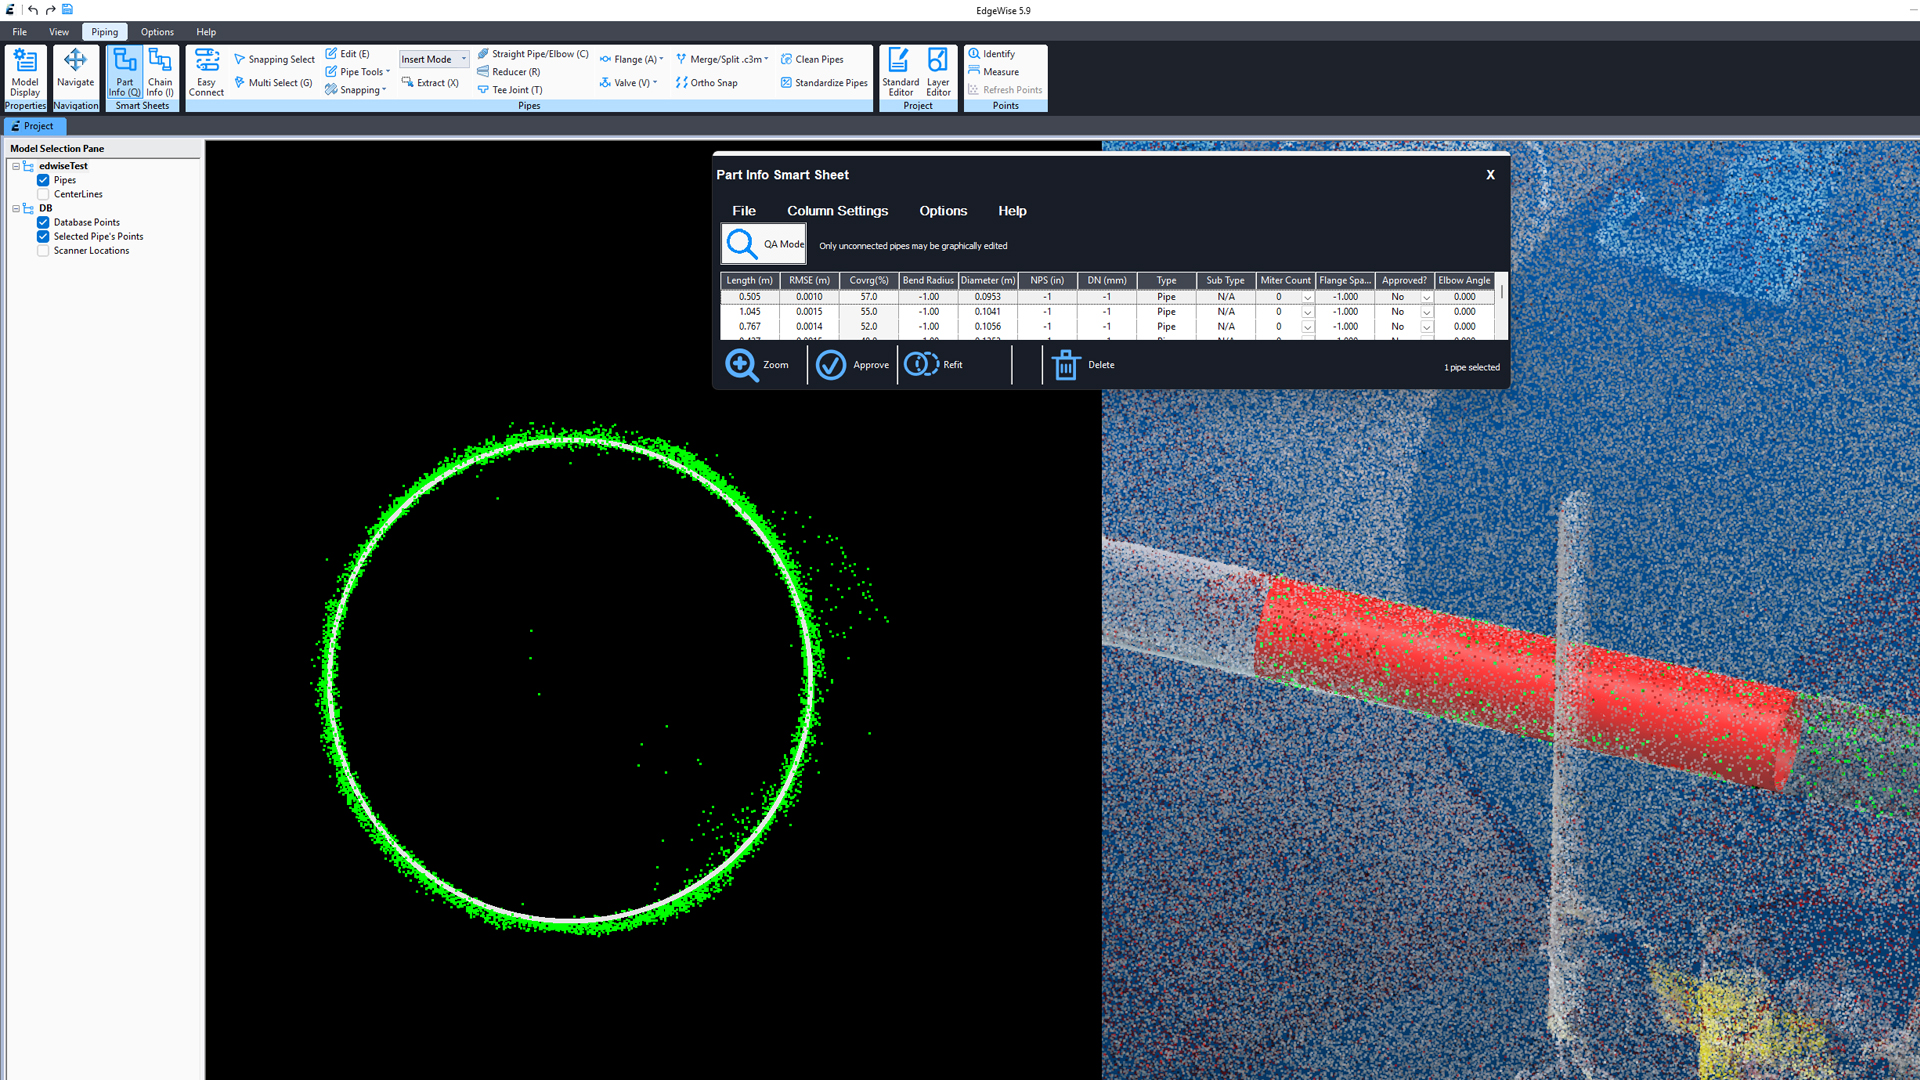The height and width of the screenshot is (1080, 1920).
Task: Uncheck the Pipes checkbox
Action: pyautogui.click(x=43, y=180)
